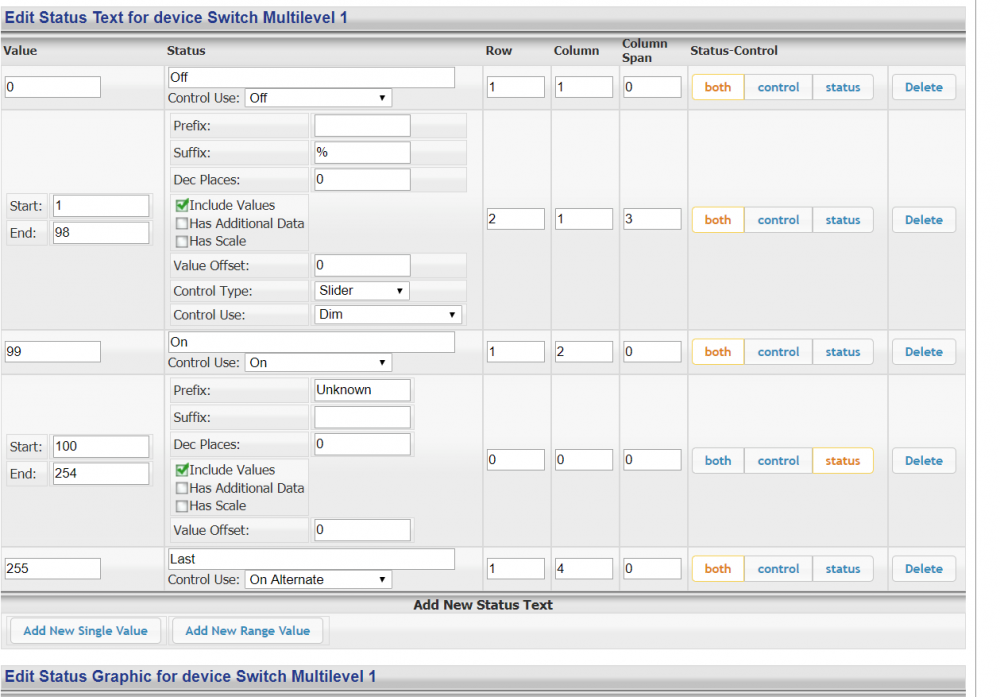The image size is (1000, 697).
Task: Click the Prefix field containing 'Unknown'
Action: 362,390
